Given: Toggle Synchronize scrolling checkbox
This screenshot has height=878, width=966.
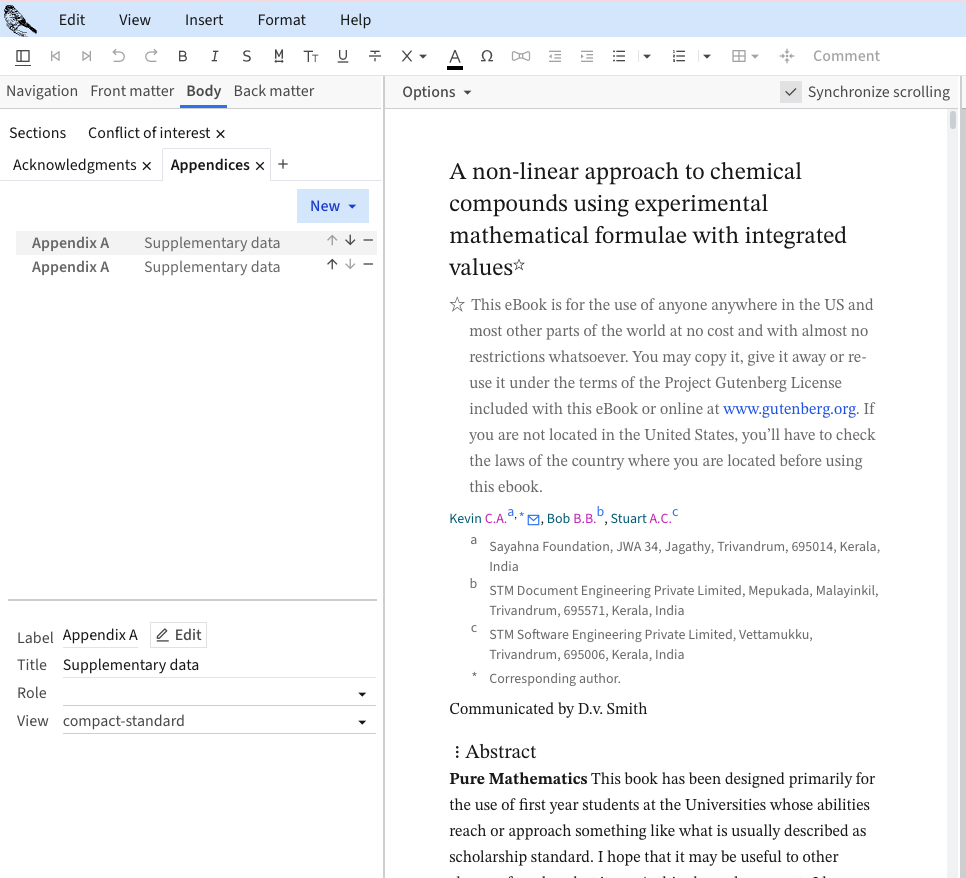Looking at the screenshot, I should [791, 92].
